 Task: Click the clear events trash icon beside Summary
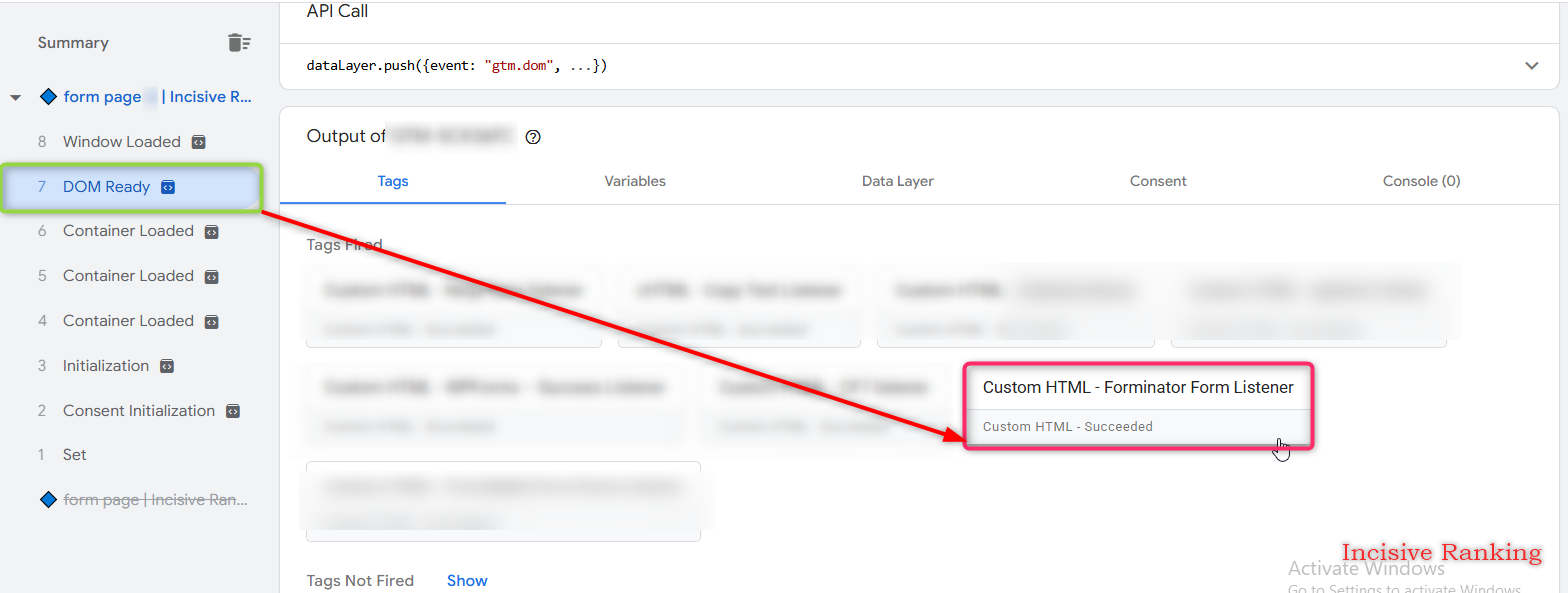[239, 42]
